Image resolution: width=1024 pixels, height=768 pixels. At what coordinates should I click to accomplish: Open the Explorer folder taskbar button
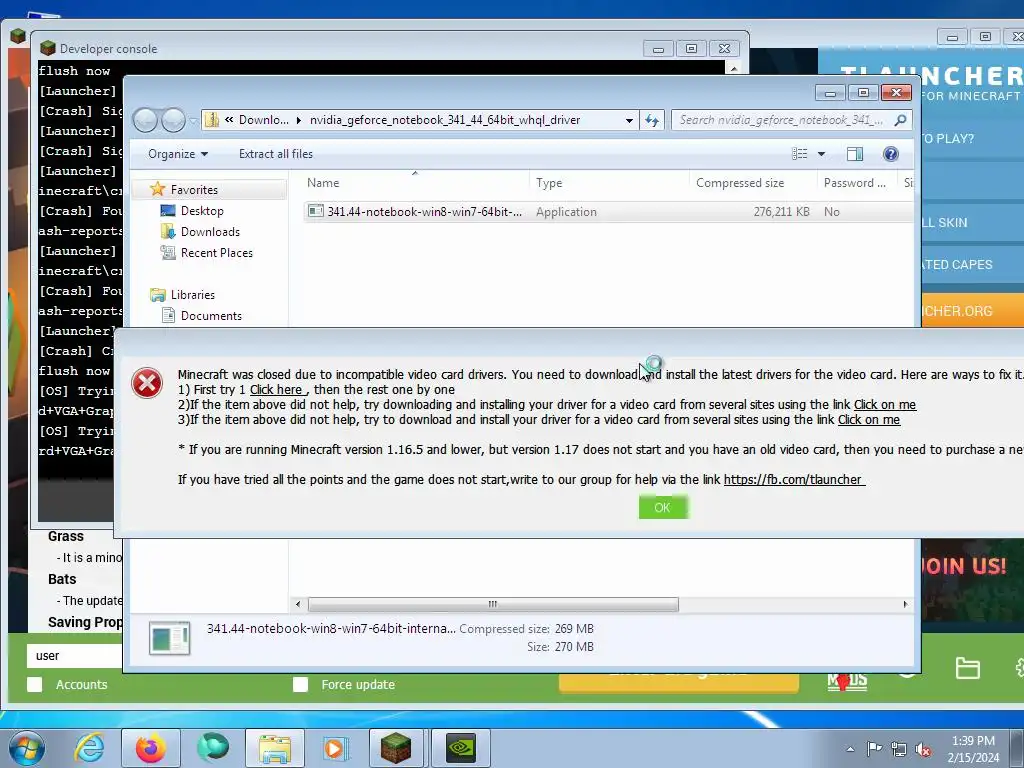[x=275, y=748]
